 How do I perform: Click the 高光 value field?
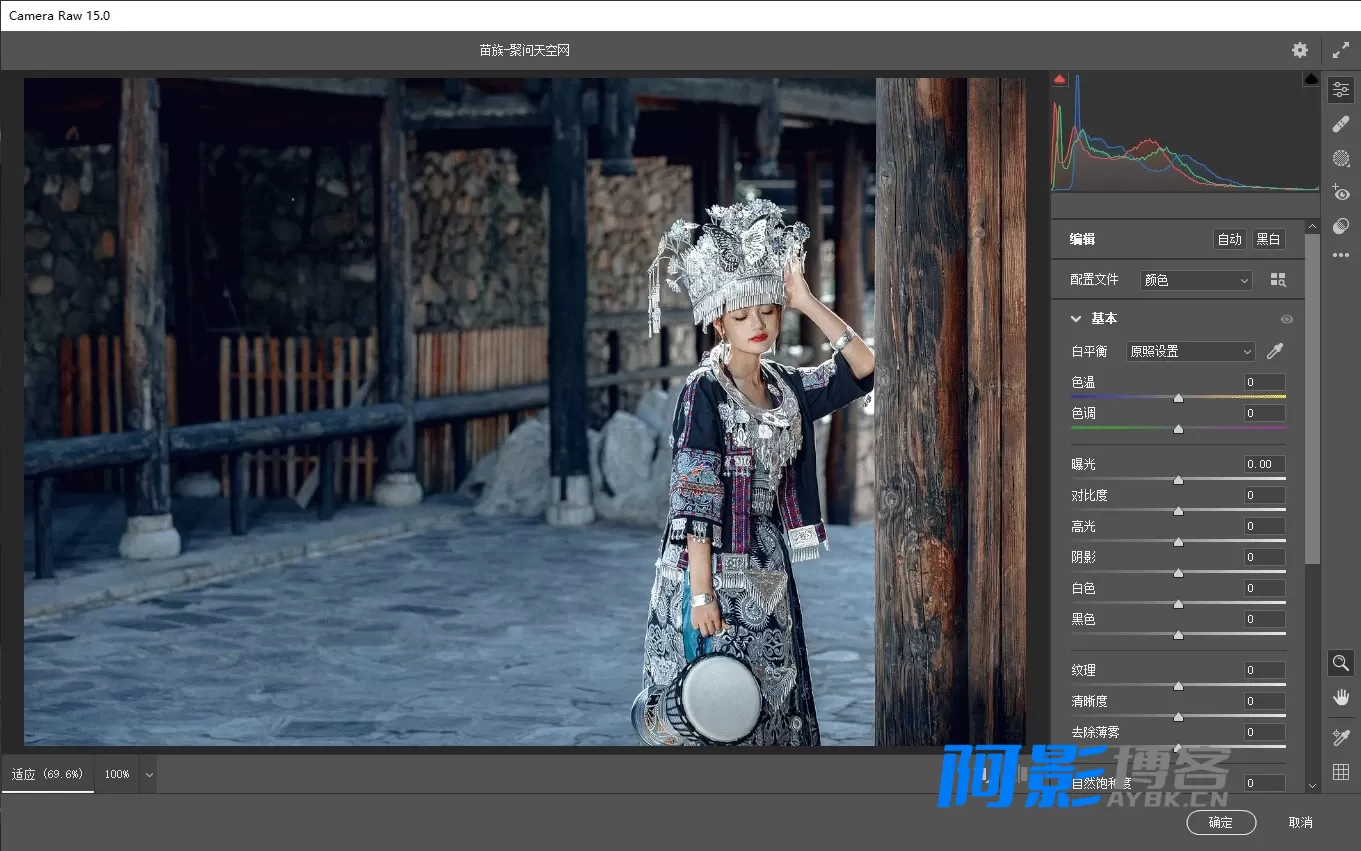click(x=1265, y=526)
